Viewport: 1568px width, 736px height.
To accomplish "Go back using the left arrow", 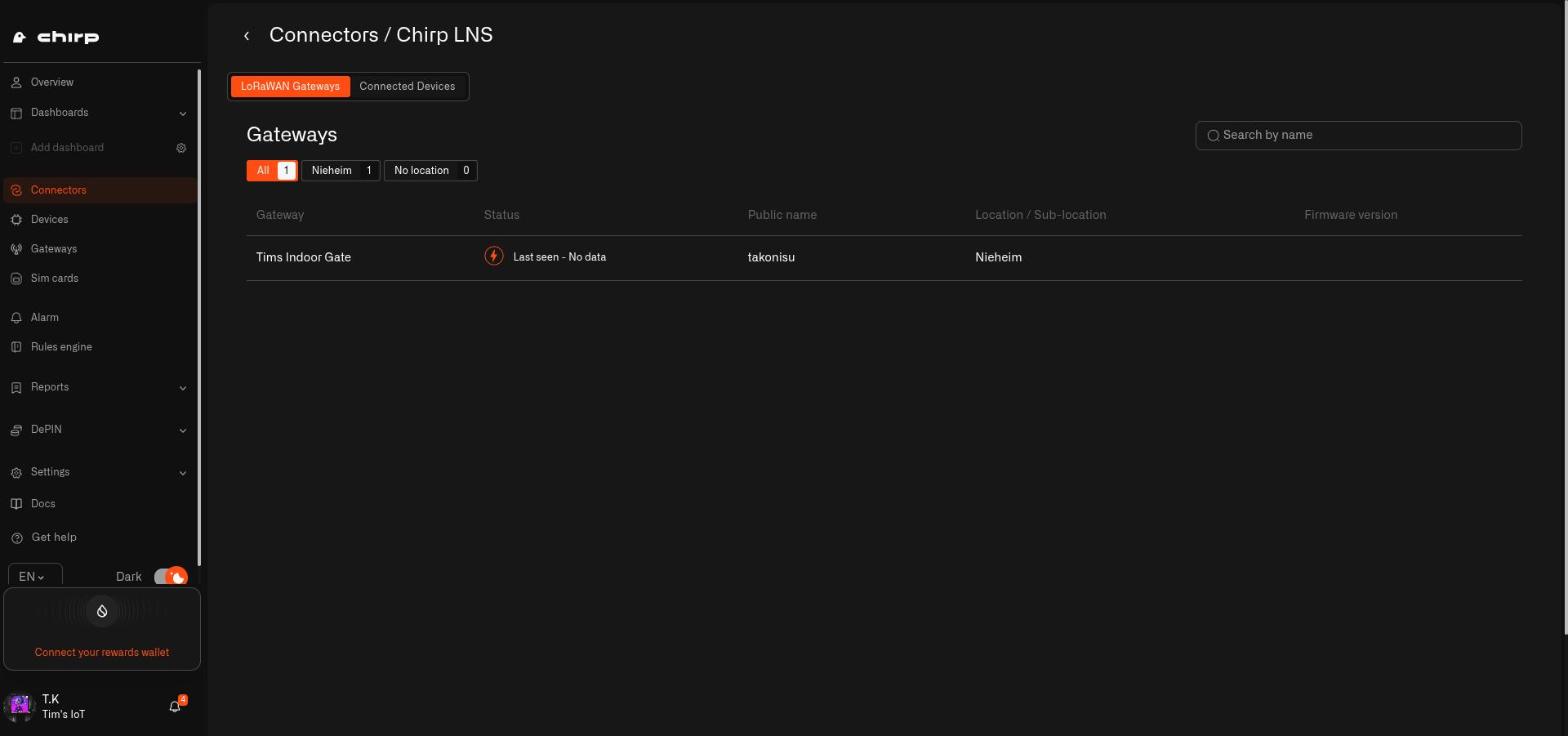I will point(246,36).
